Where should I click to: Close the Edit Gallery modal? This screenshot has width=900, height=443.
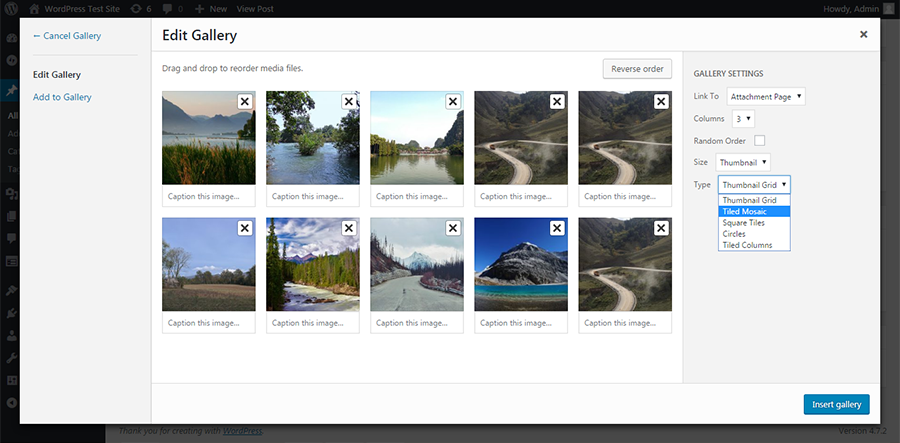[x=863, y=34]
